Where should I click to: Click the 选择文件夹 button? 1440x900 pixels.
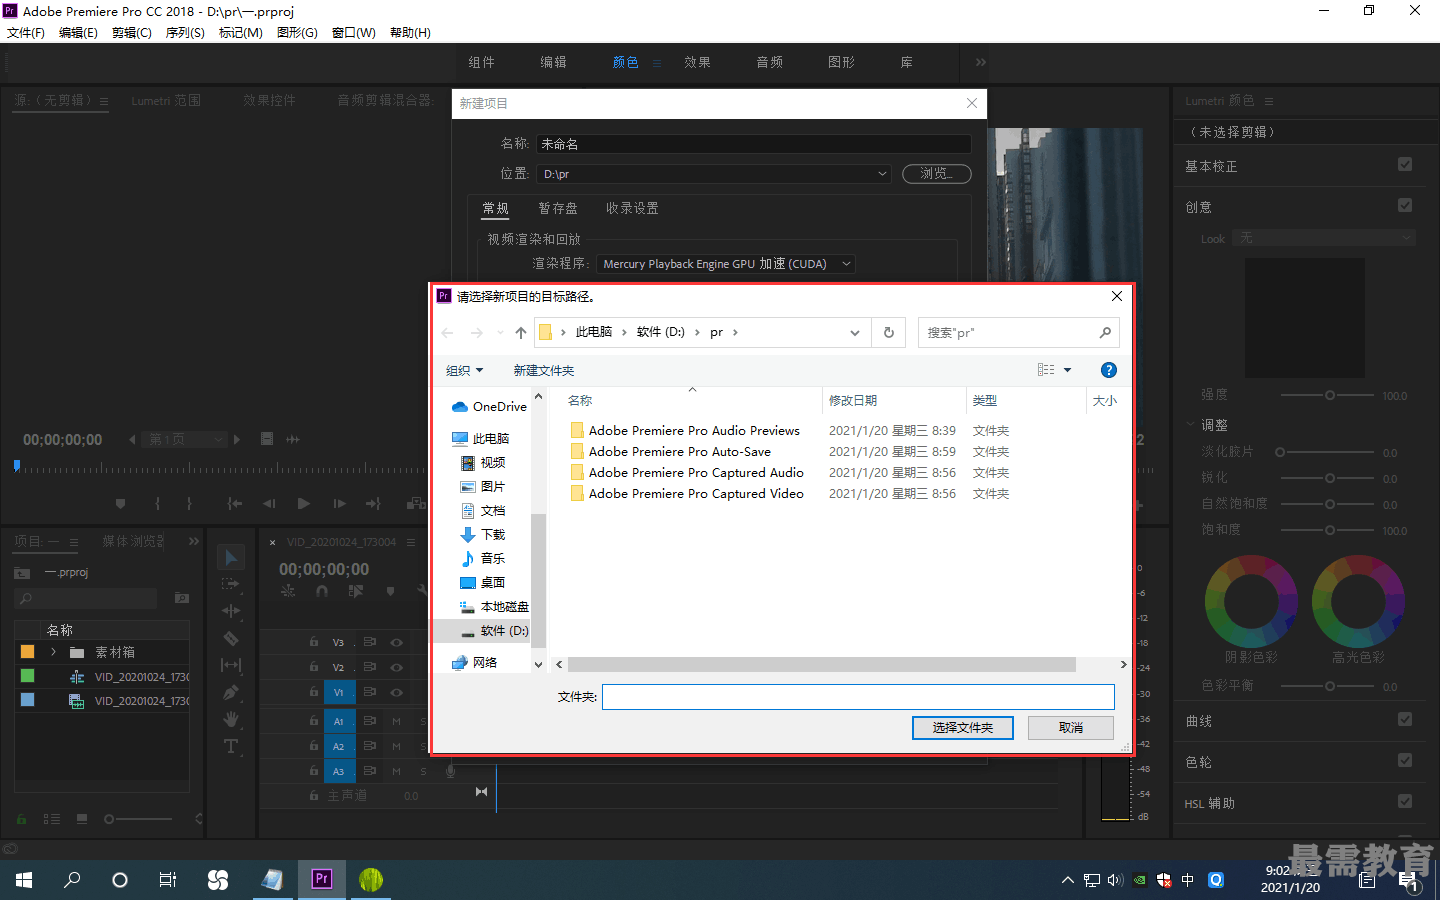point(963,728)
